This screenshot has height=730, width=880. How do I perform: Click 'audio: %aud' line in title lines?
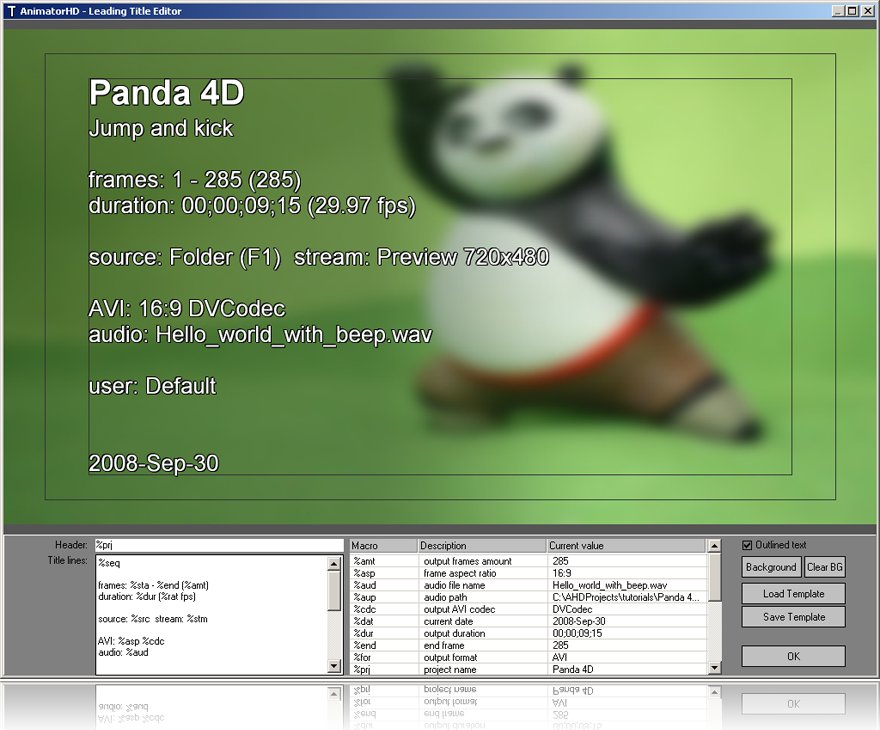coord(123,653)
